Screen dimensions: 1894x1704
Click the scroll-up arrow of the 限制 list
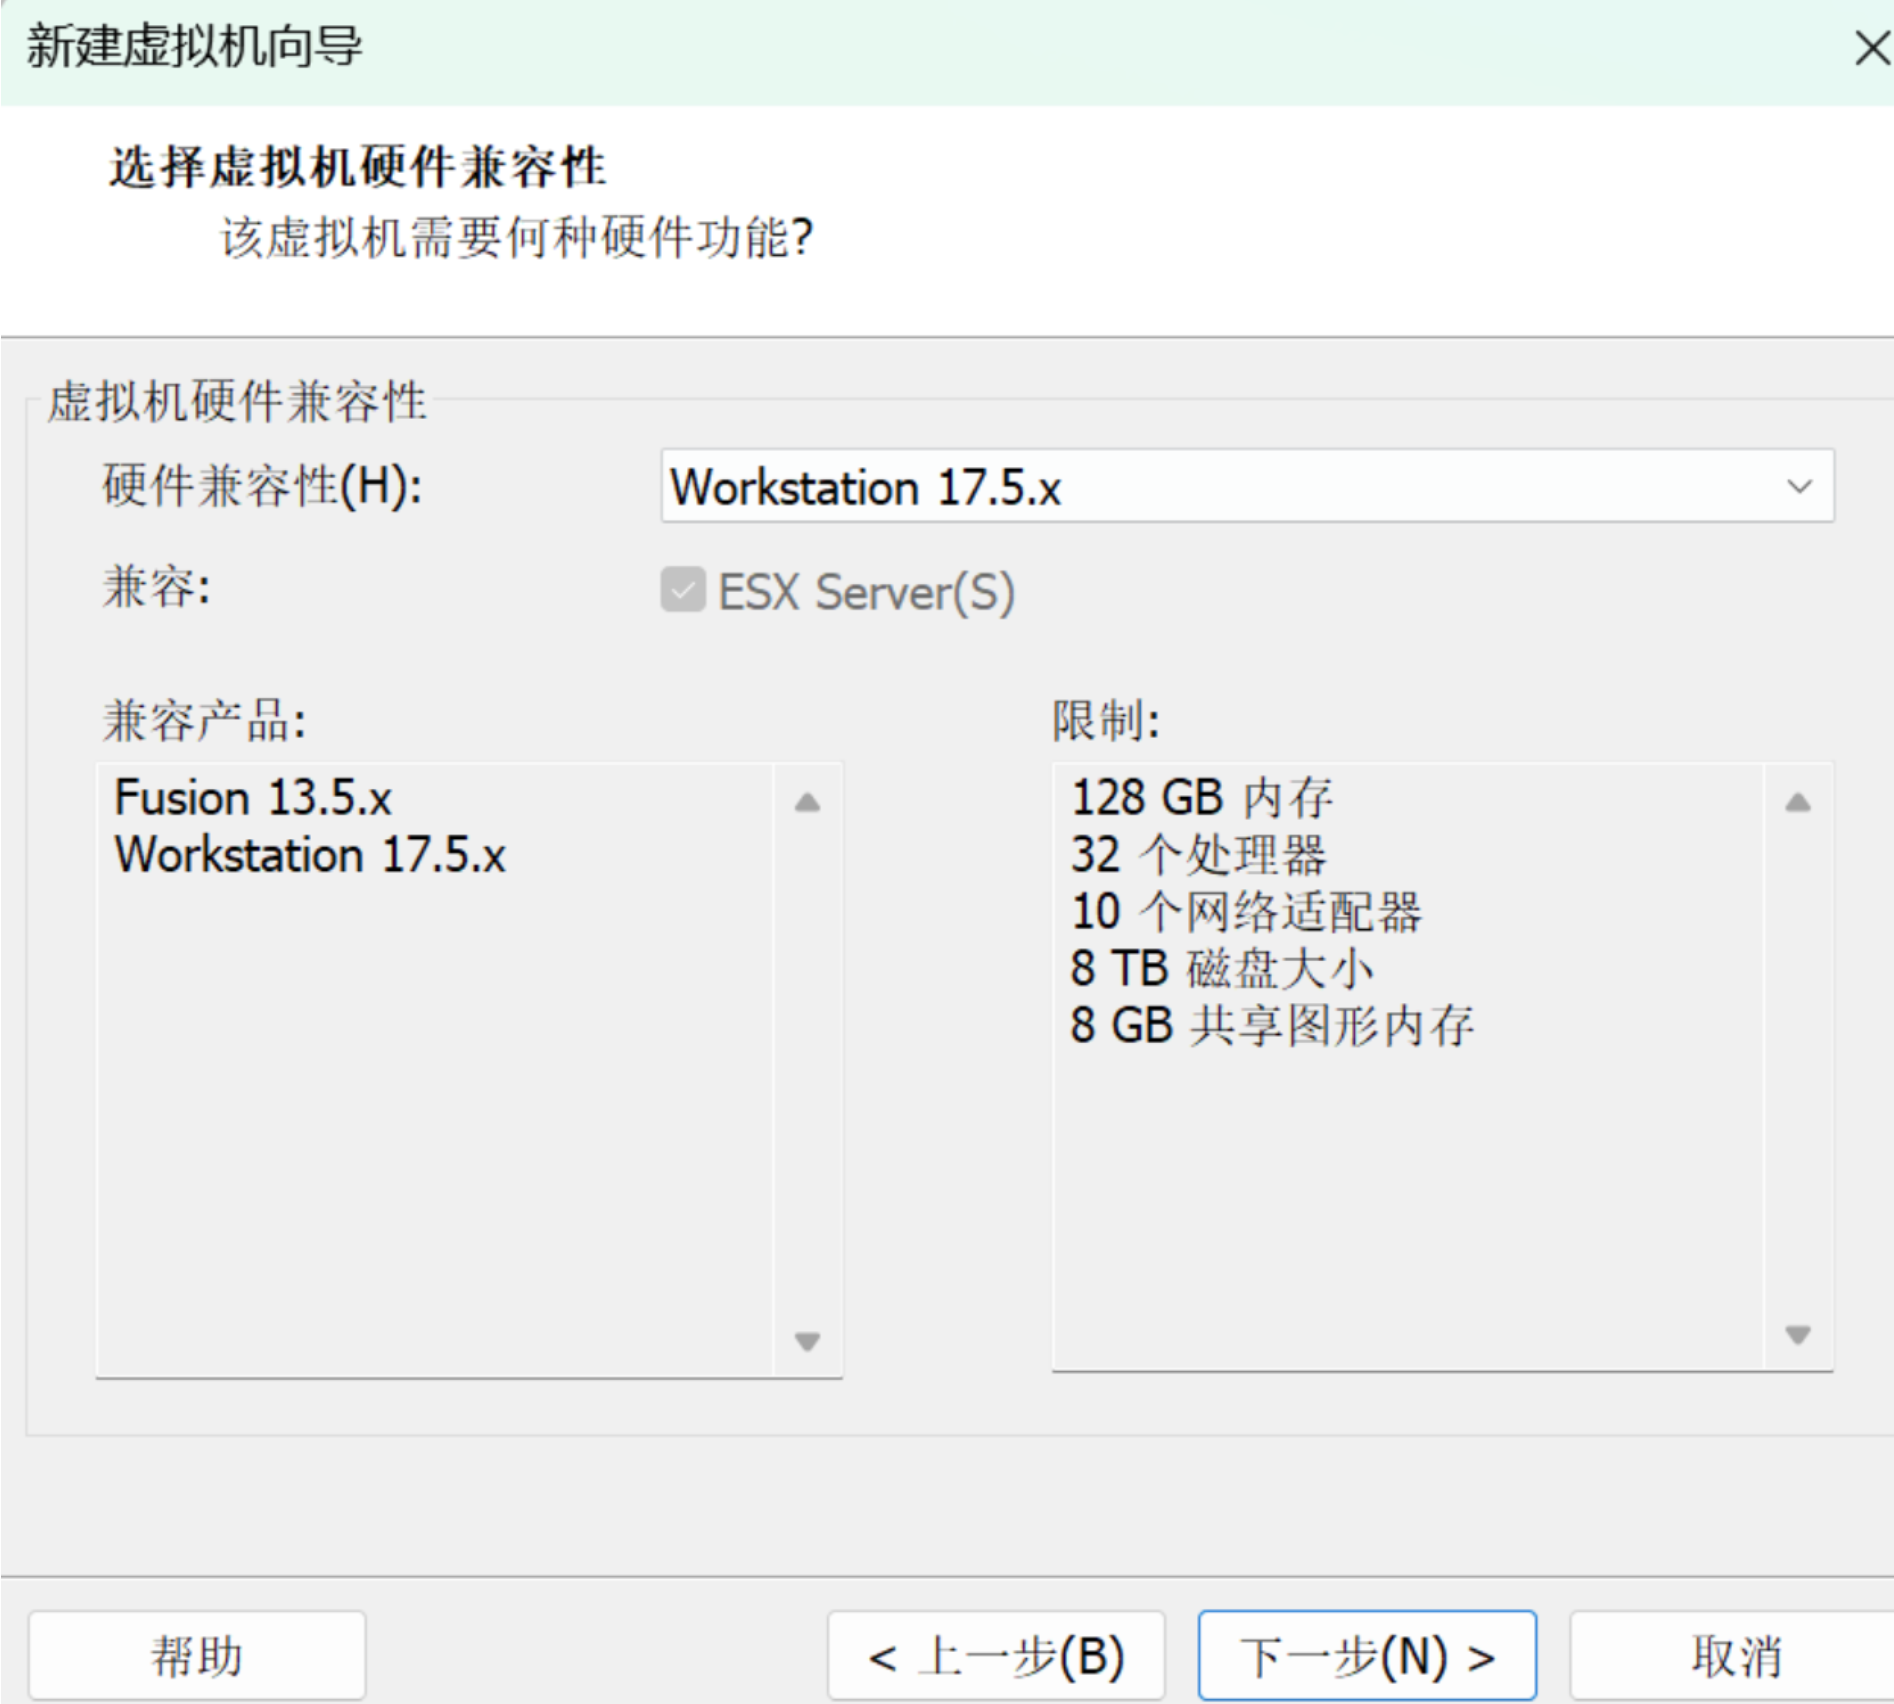pyautogui.click(x=1800, y=800)
